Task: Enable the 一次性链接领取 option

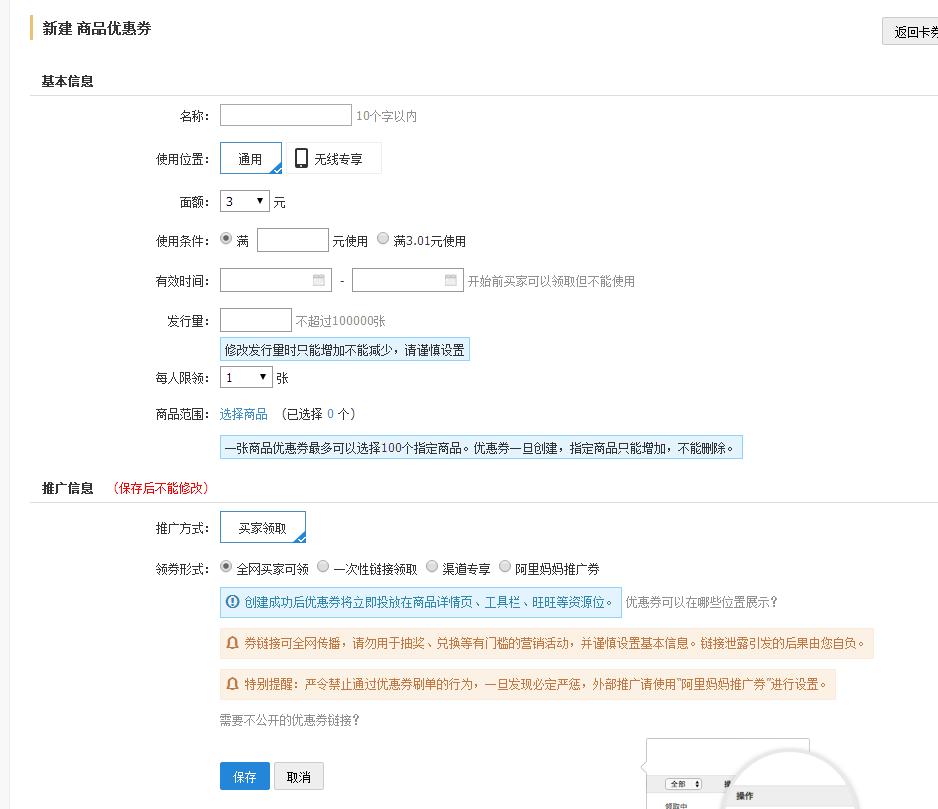Action: tap(323, 565)
